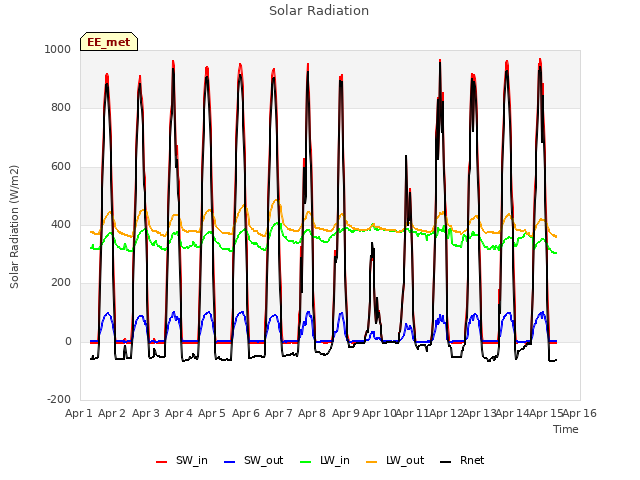The height and width of the screenshot is (480, 640).
Task: Click the Apr 3 x-axis label
Action: click(146, 413)
